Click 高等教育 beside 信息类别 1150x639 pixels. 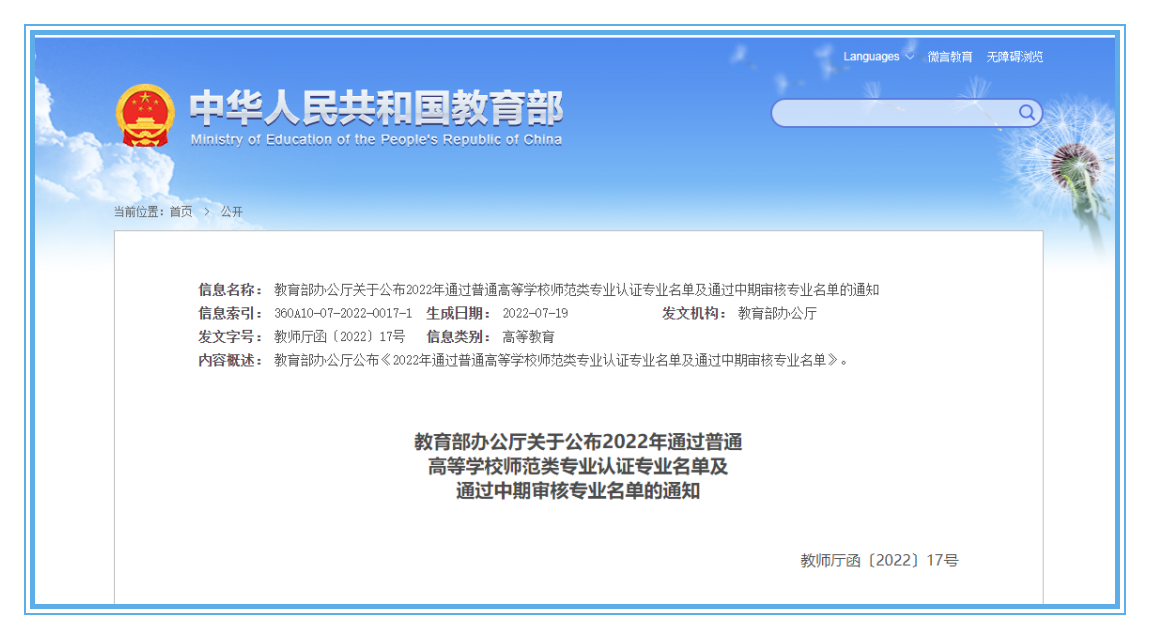coord(528,337)
